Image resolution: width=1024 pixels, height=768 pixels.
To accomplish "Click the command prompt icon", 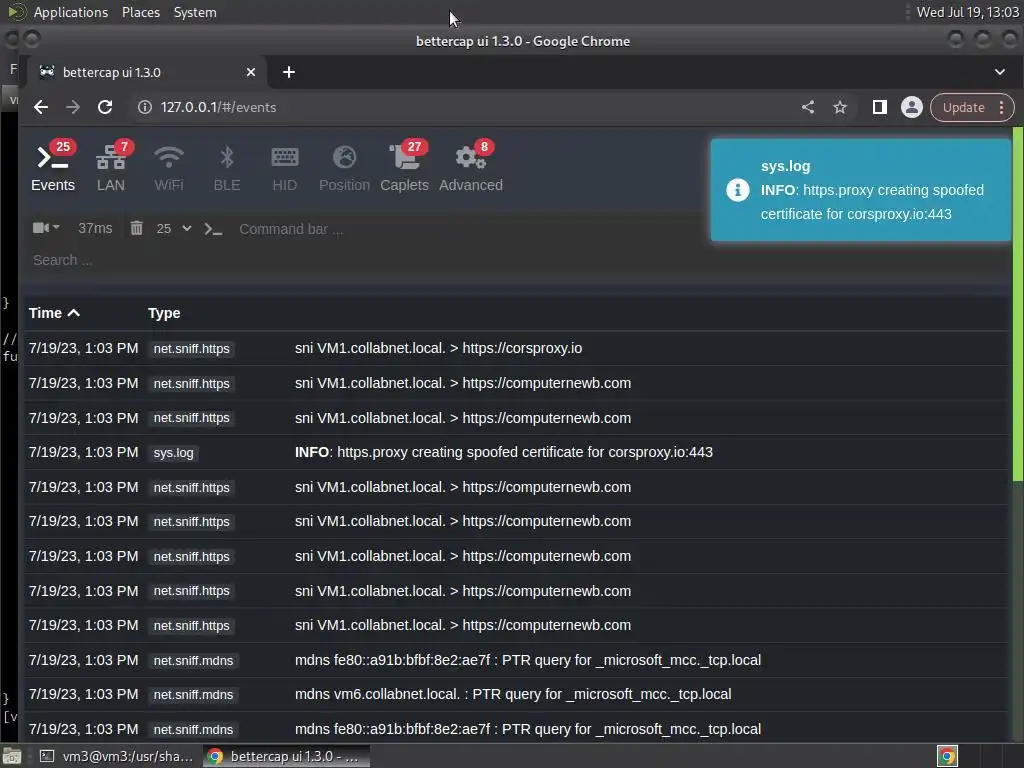I will 213,229.
